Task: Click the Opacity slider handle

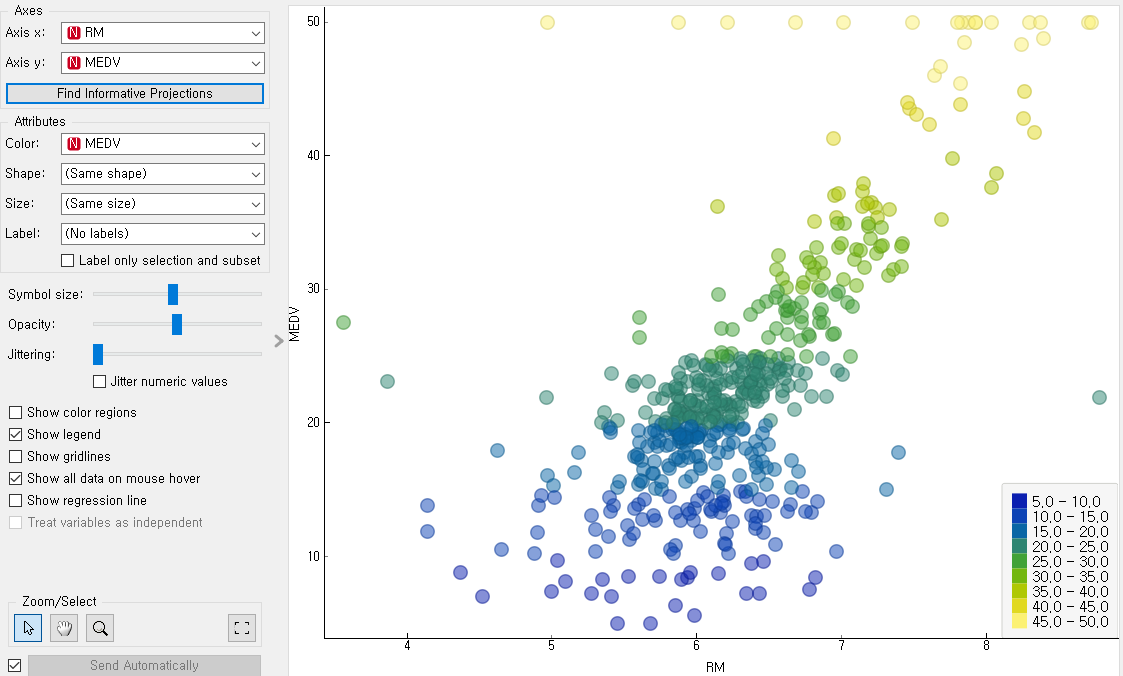Action: (177, 324)
